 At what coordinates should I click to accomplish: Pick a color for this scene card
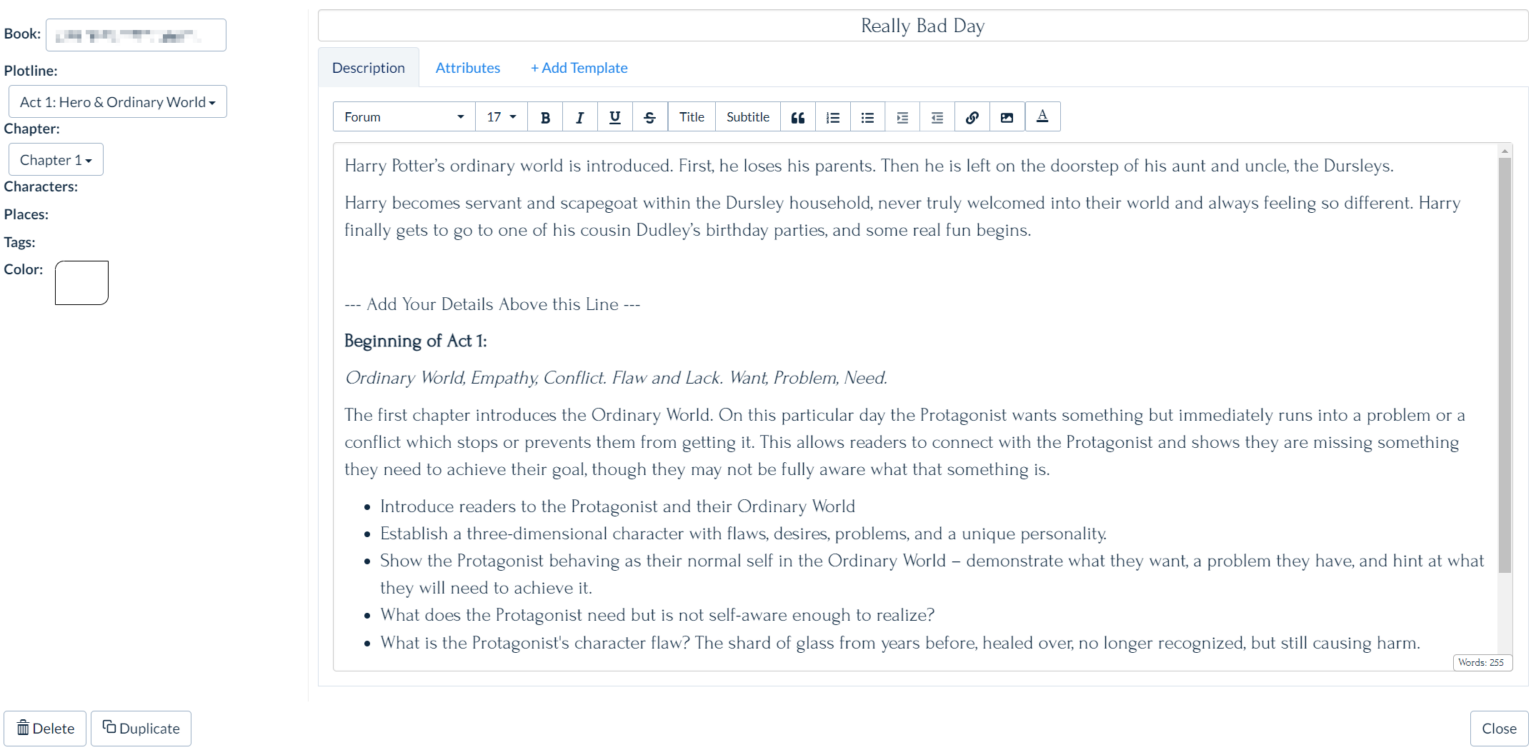(x=81, y=282)
